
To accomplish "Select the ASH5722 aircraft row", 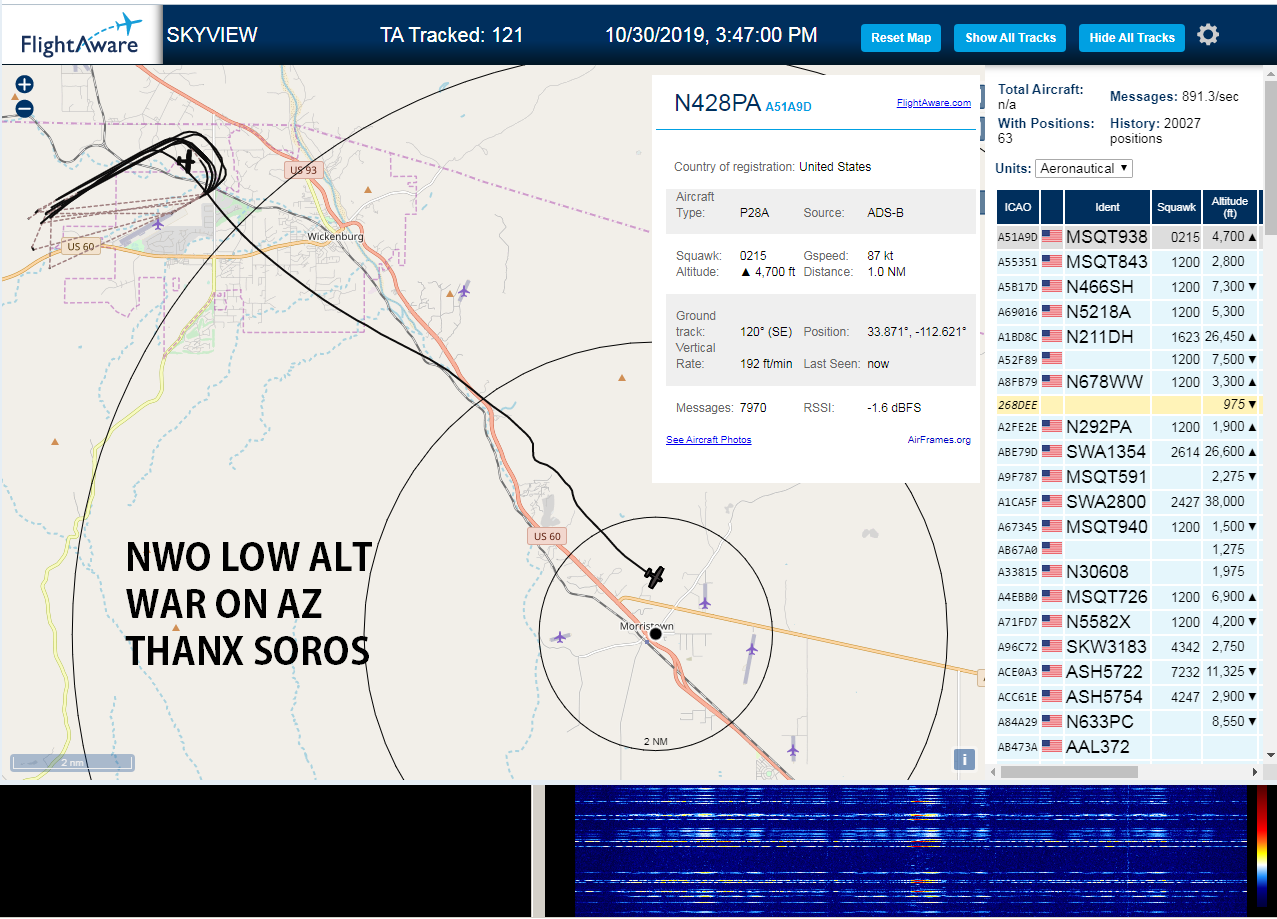I will click(1128, 672).
